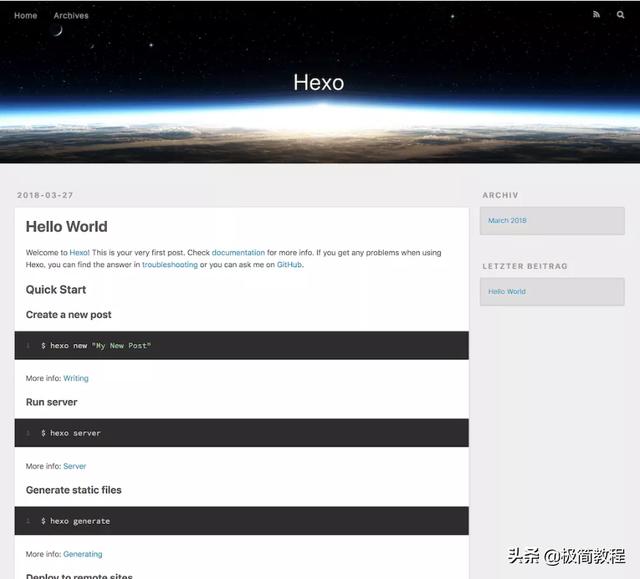Open the Server more info link

(75, 466)
